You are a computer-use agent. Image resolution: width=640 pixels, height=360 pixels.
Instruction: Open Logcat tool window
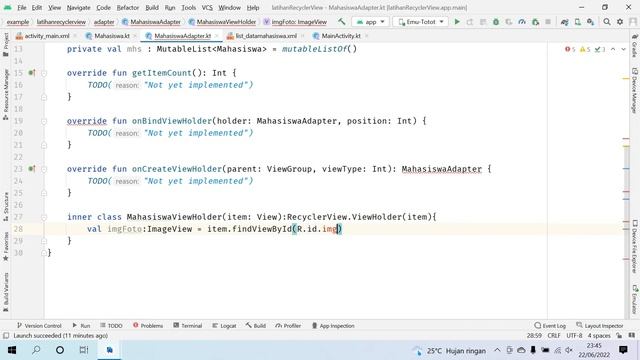click(x=224, y=326)
